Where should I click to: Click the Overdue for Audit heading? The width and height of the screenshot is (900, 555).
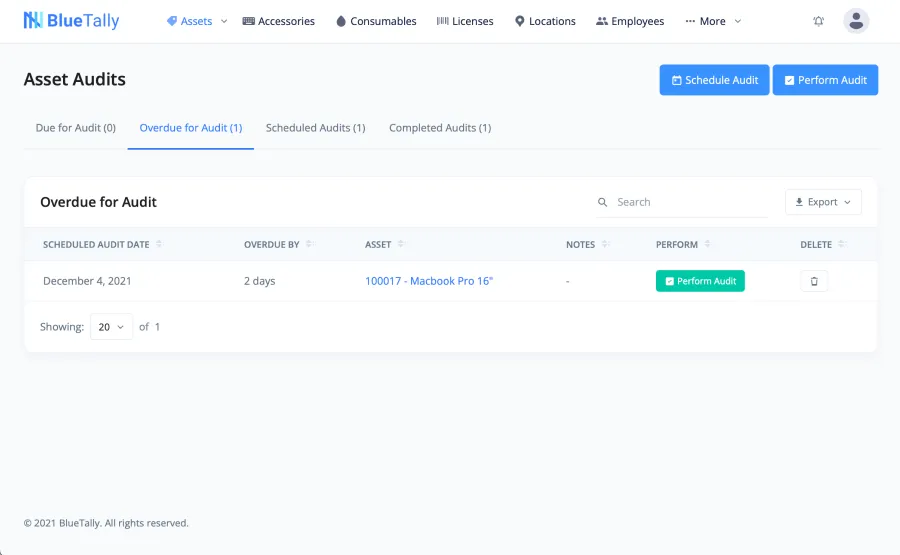98,202
